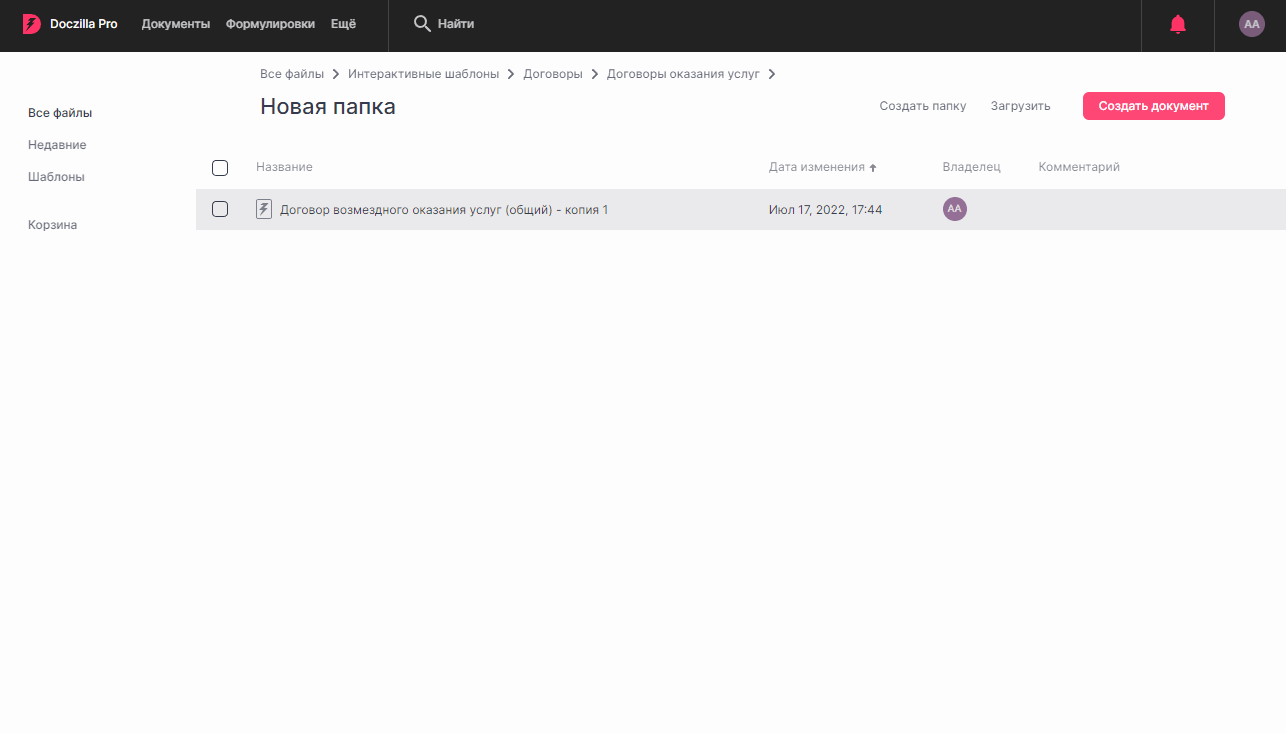
Task: Go to Все файлы breadcrumb link
Action: tap(292, 74)
